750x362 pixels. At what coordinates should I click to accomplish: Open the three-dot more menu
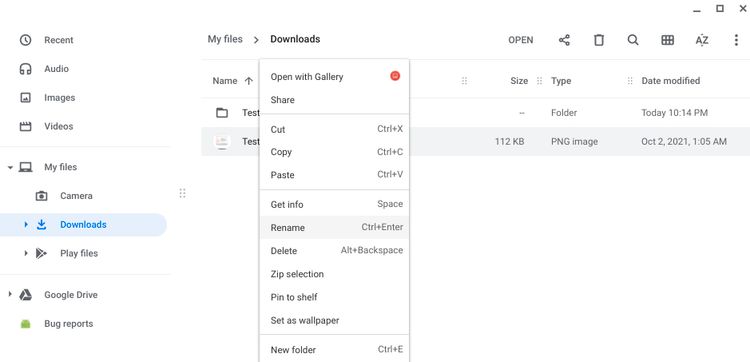pyautogui.click(x=736, y=40)
